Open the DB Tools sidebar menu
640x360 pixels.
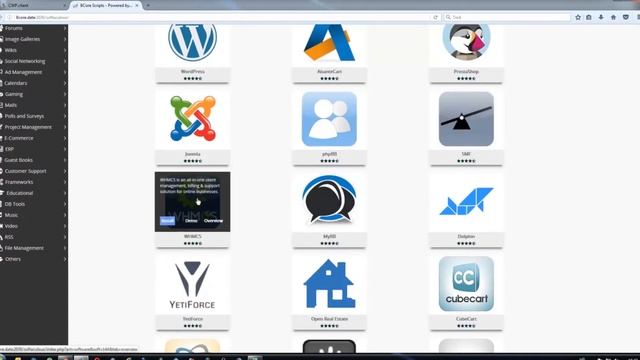tap(34, 204)
